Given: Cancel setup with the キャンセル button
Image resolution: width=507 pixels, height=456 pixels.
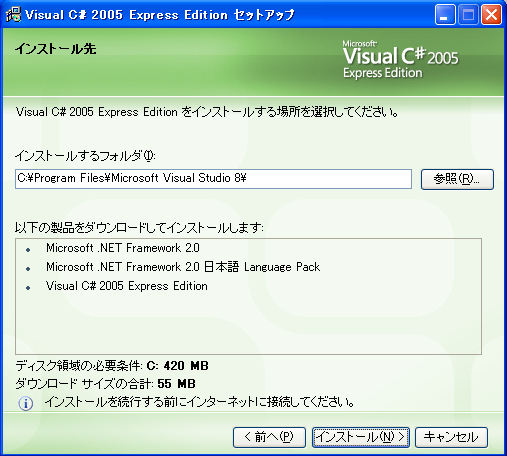Looking at the screenshot, I should click(x=451, y=437).
